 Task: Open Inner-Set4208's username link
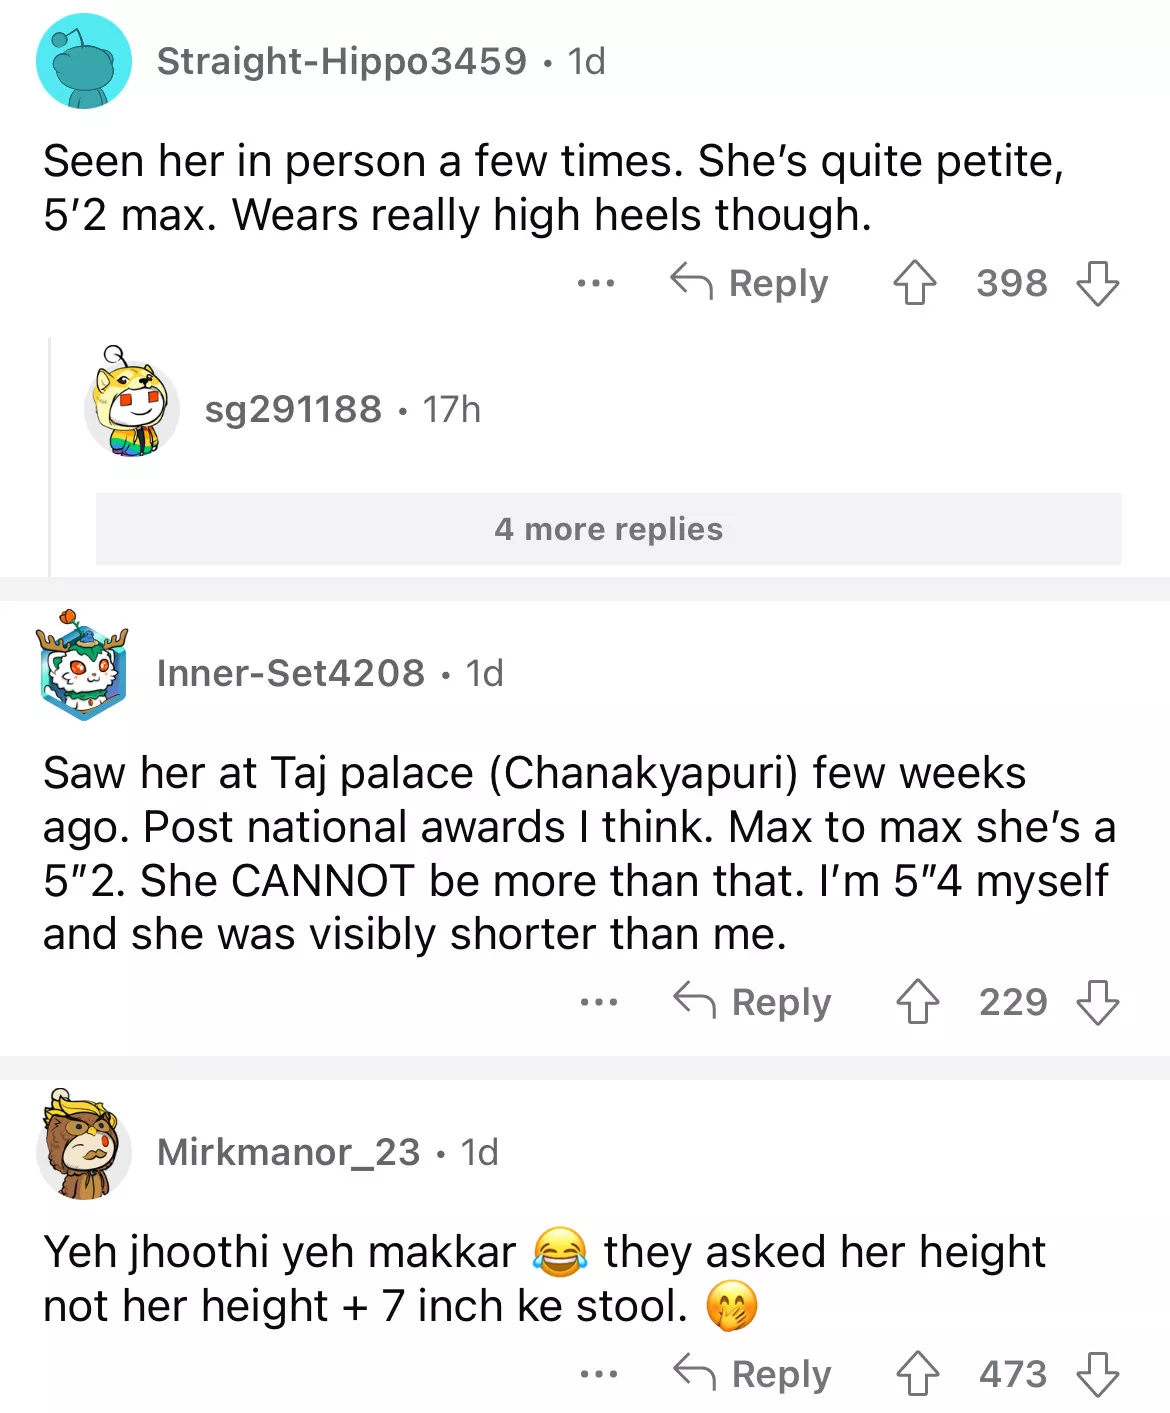click(x=290, y=674)
